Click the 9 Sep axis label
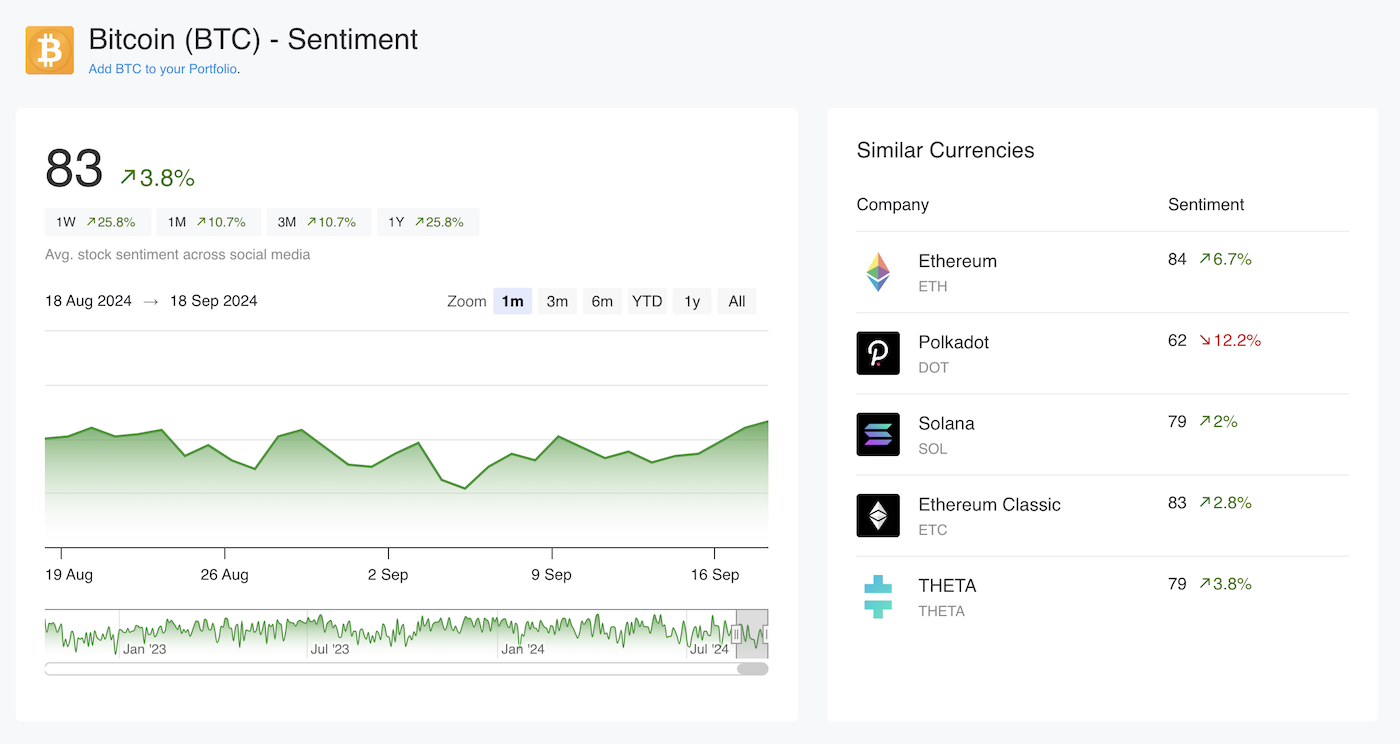The image size is (1400, 744). pyautogui.click(x=552, y=574)
